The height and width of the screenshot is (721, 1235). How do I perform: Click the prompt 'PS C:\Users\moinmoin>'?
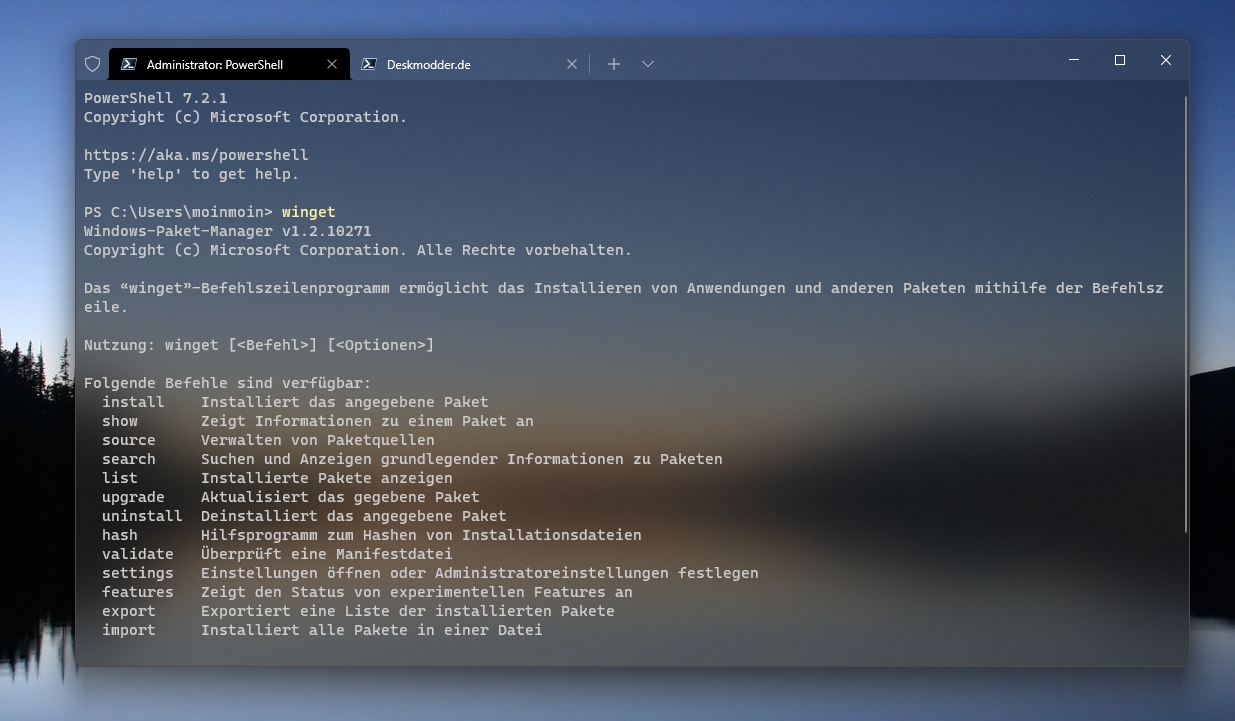tap(178, 213)
